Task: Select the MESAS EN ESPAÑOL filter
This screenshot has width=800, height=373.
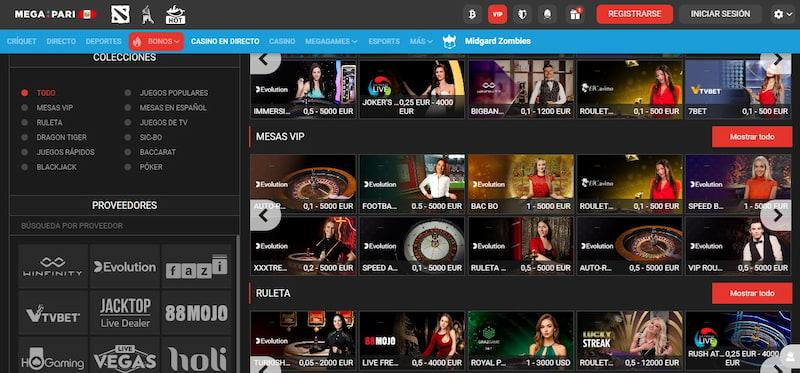Action: (166, 108)
